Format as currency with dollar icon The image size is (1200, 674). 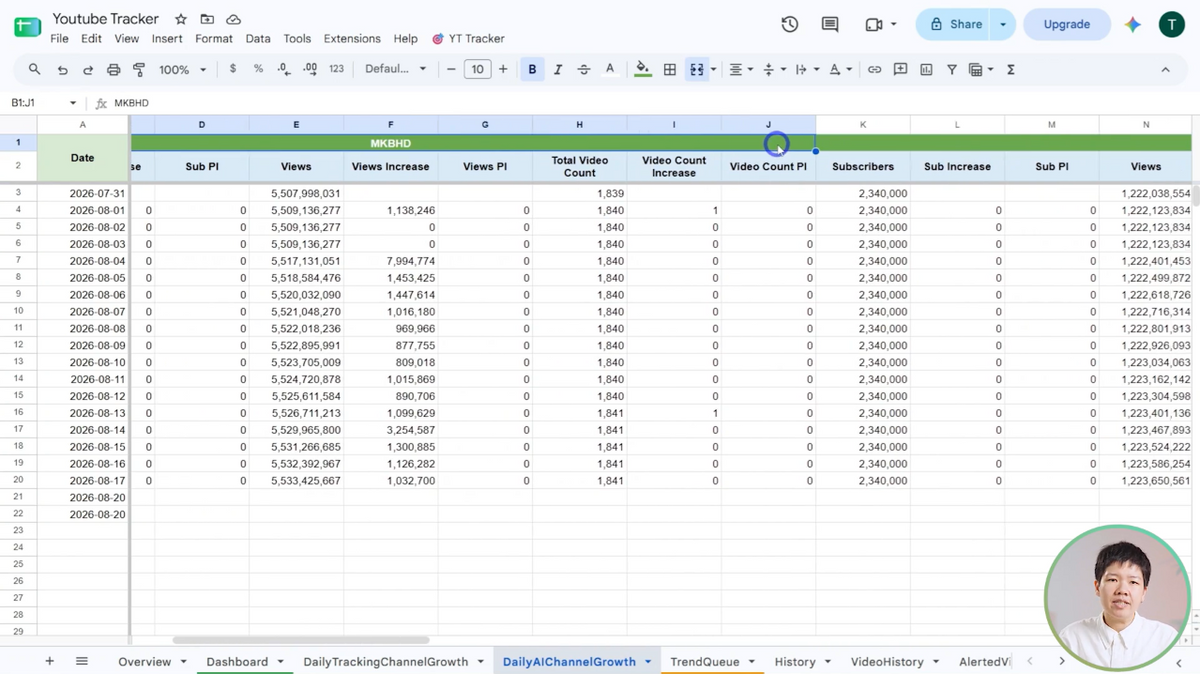(233, 69)
